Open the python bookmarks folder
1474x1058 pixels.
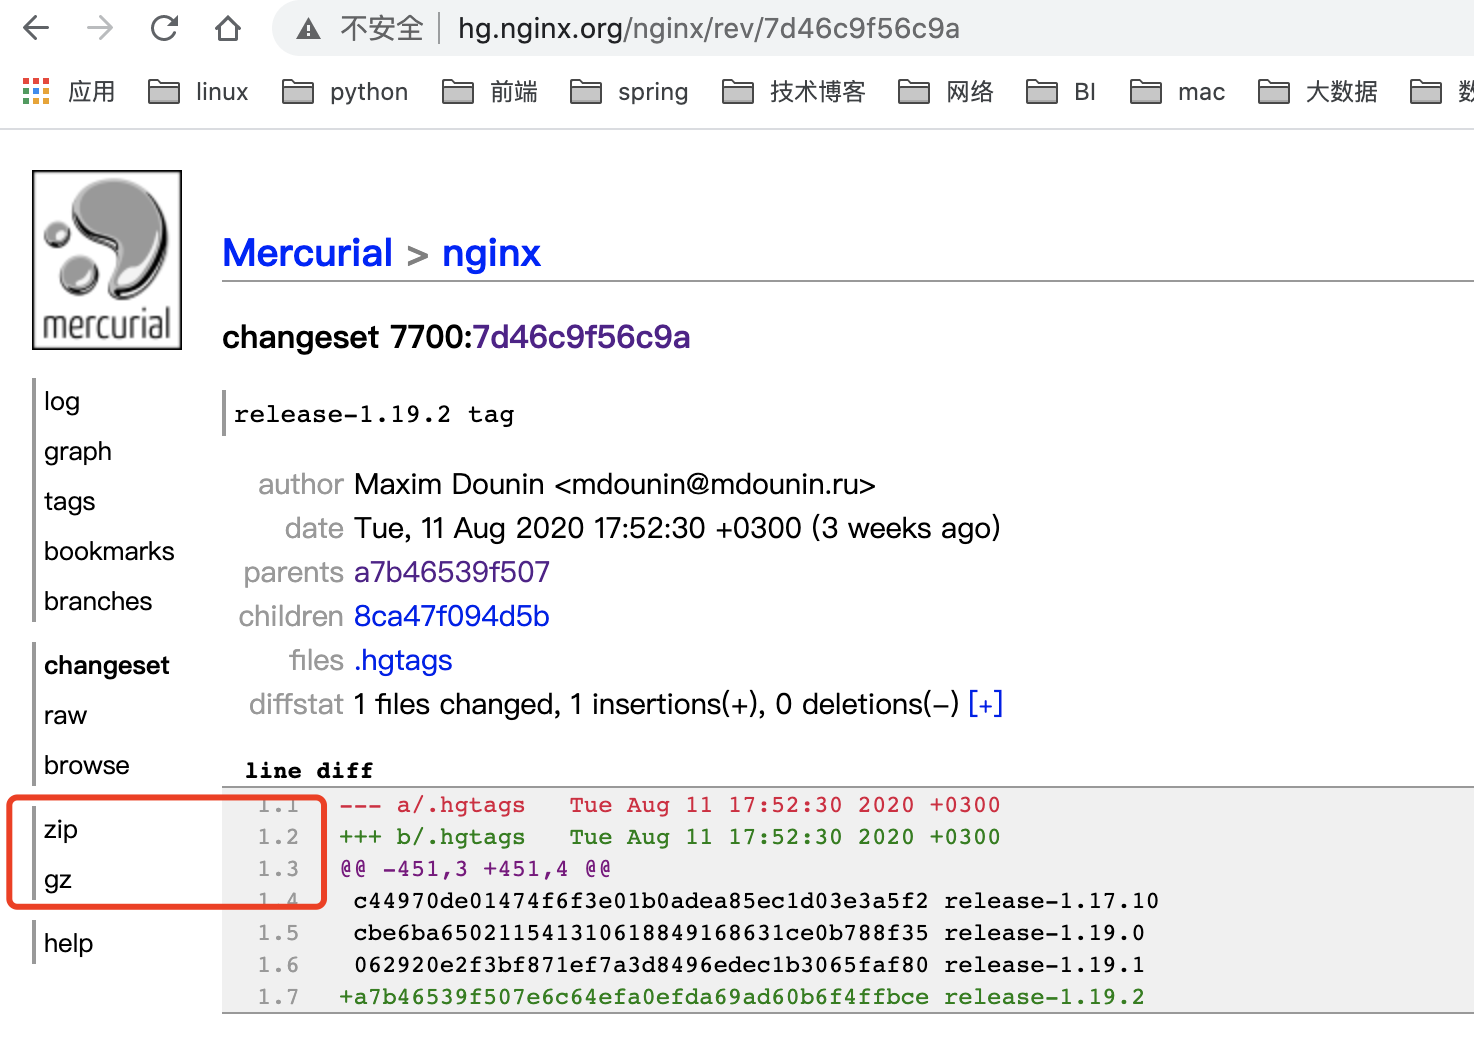coord(345,92)
